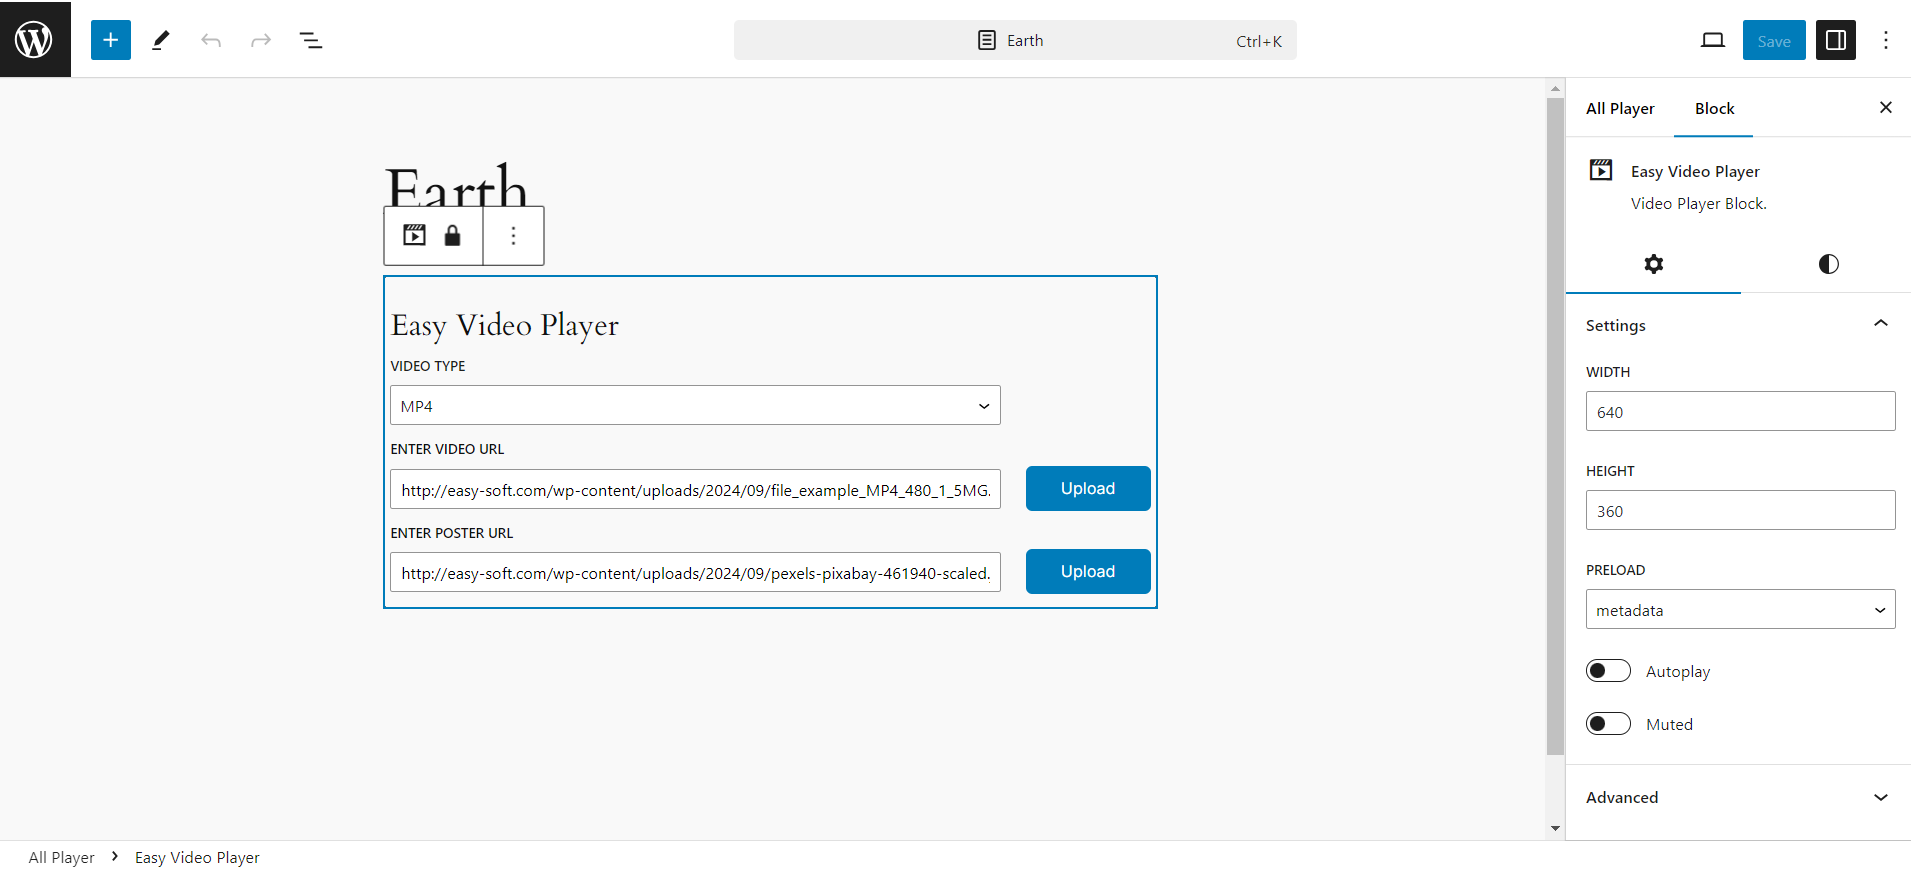Click the Easy Video Player block type icon in block toolbar
1911x871 pixels.
pos(414,235)
